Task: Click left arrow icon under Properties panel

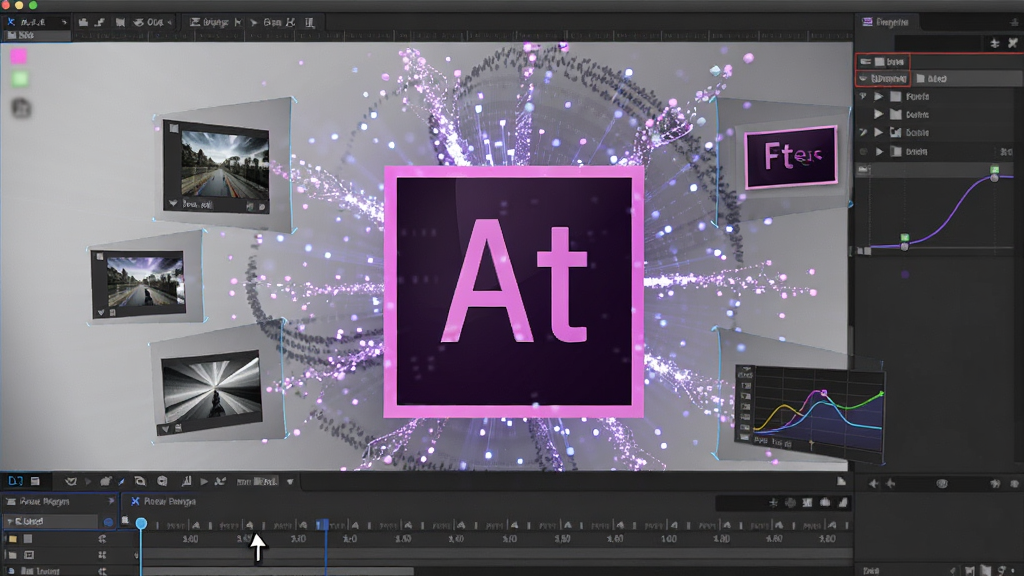Action: point(873,484)
